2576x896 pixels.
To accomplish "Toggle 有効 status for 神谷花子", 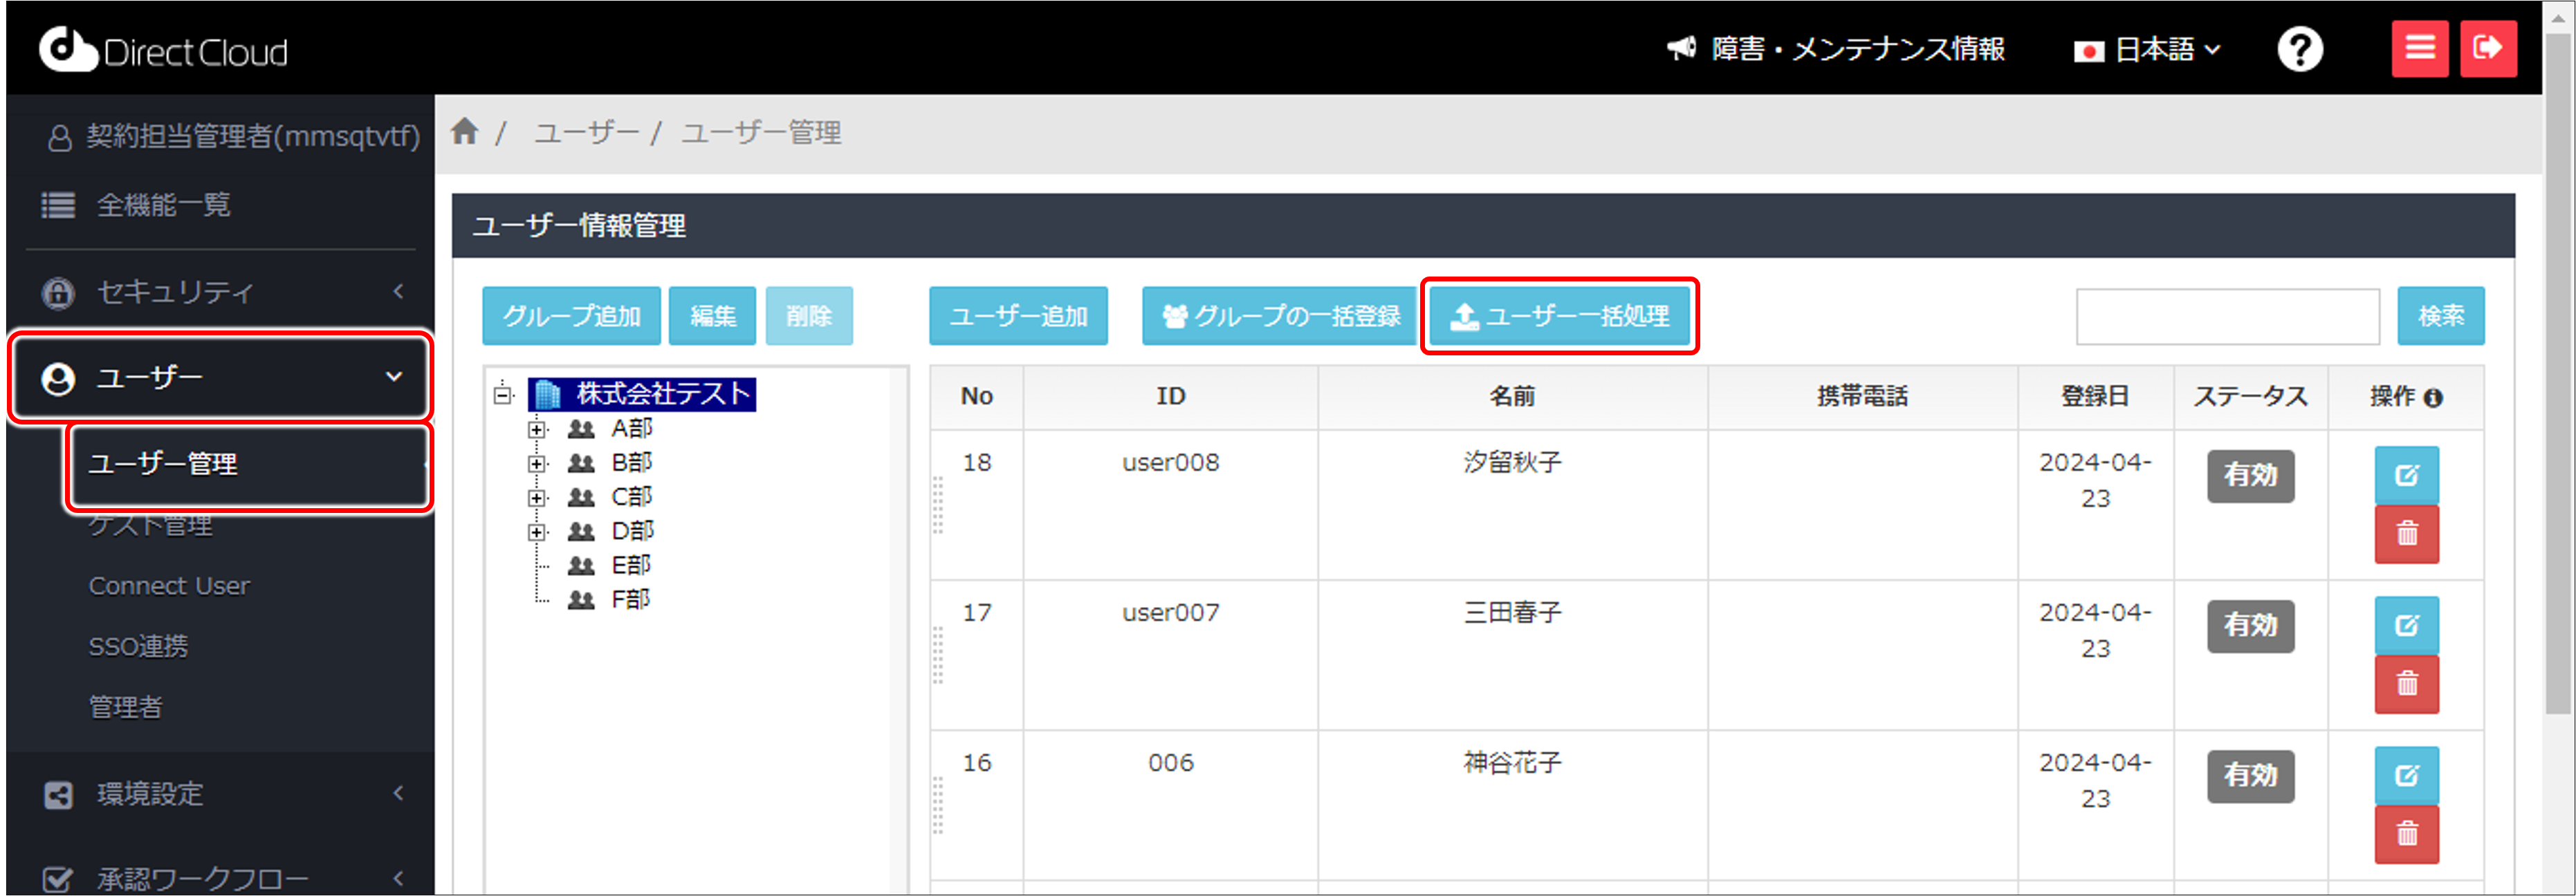I will pyautogui.click(x=2250, y=775).
